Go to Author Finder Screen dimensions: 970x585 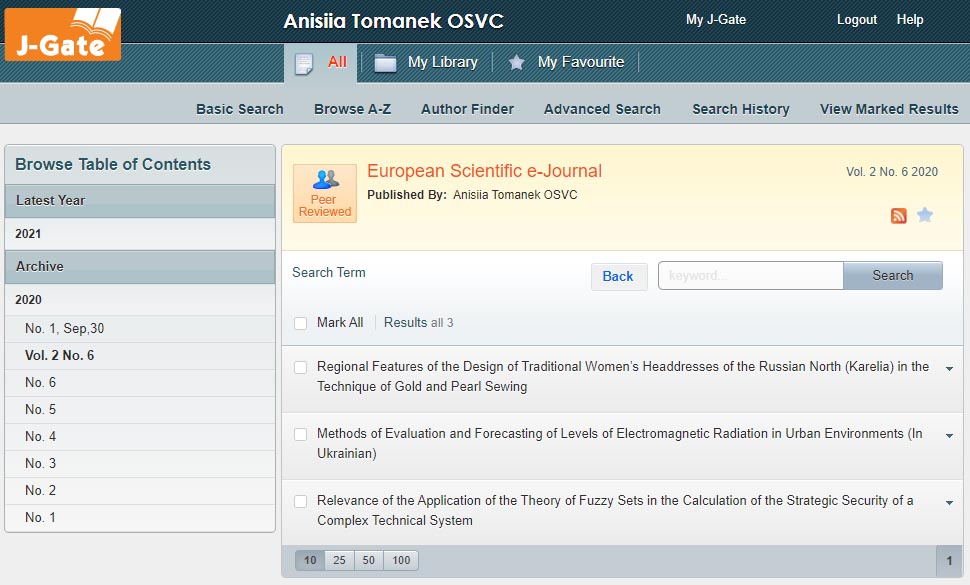(x=467, y=109)
